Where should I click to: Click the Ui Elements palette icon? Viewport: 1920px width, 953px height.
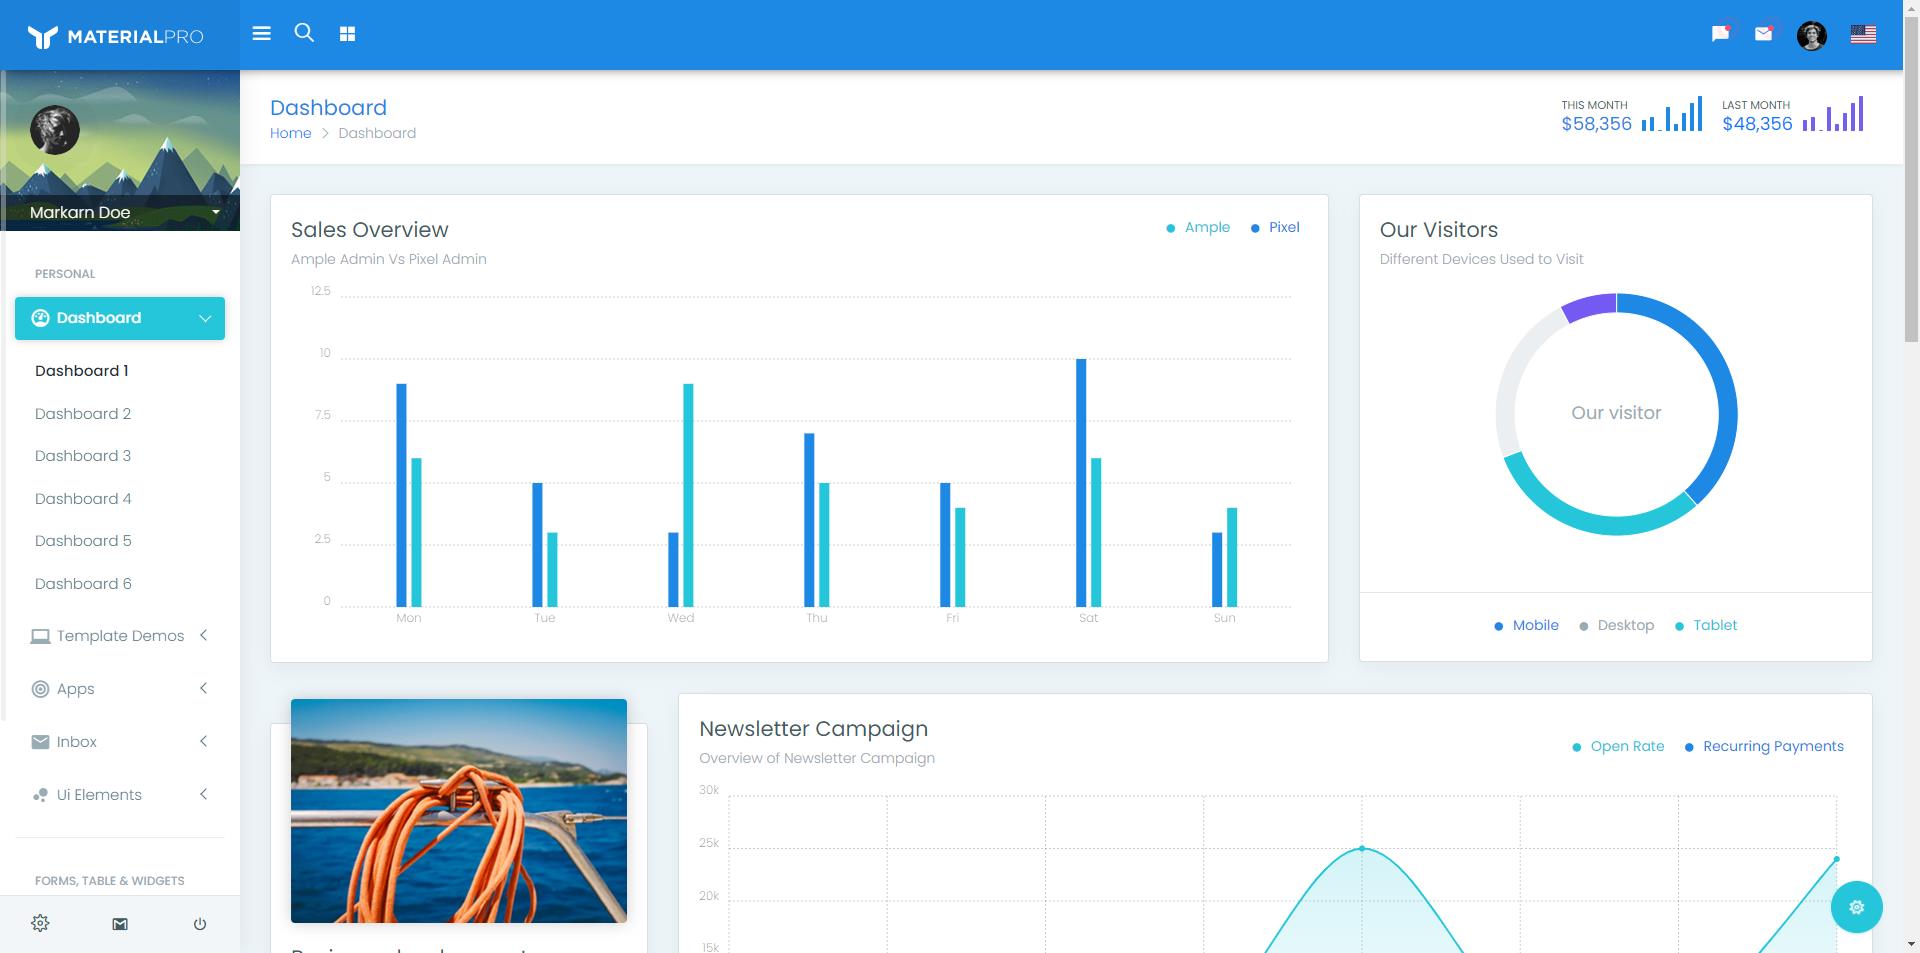coord(40,795)
